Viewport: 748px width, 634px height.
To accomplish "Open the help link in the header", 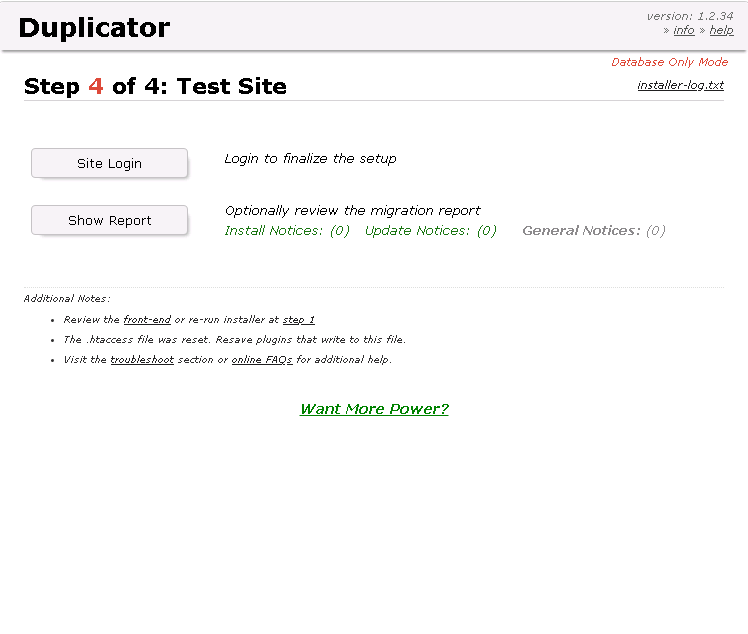I will pyautogui.click(x=721, y=30).
